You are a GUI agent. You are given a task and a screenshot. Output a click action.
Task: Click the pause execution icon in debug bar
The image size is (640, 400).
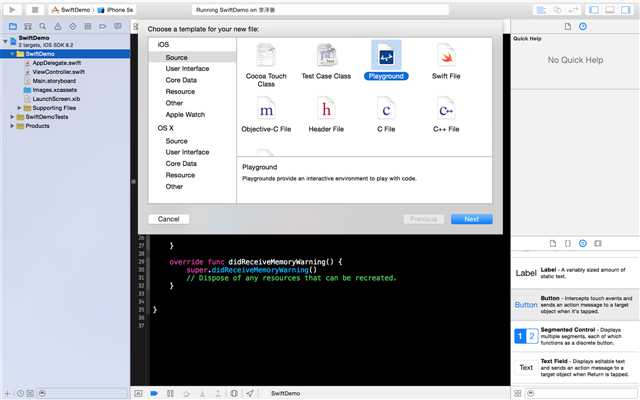(170, 393)
